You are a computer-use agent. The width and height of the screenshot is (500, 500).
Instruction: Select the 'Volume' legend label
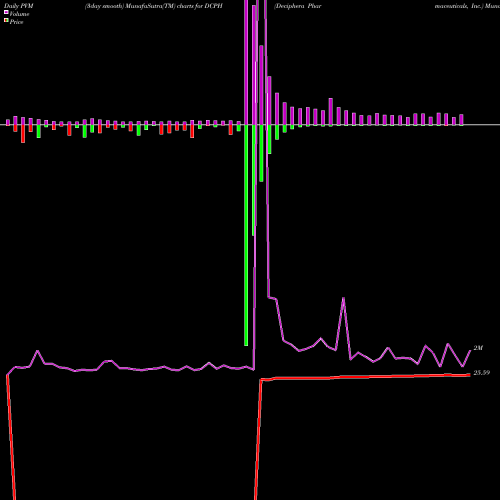pos(19,14)
